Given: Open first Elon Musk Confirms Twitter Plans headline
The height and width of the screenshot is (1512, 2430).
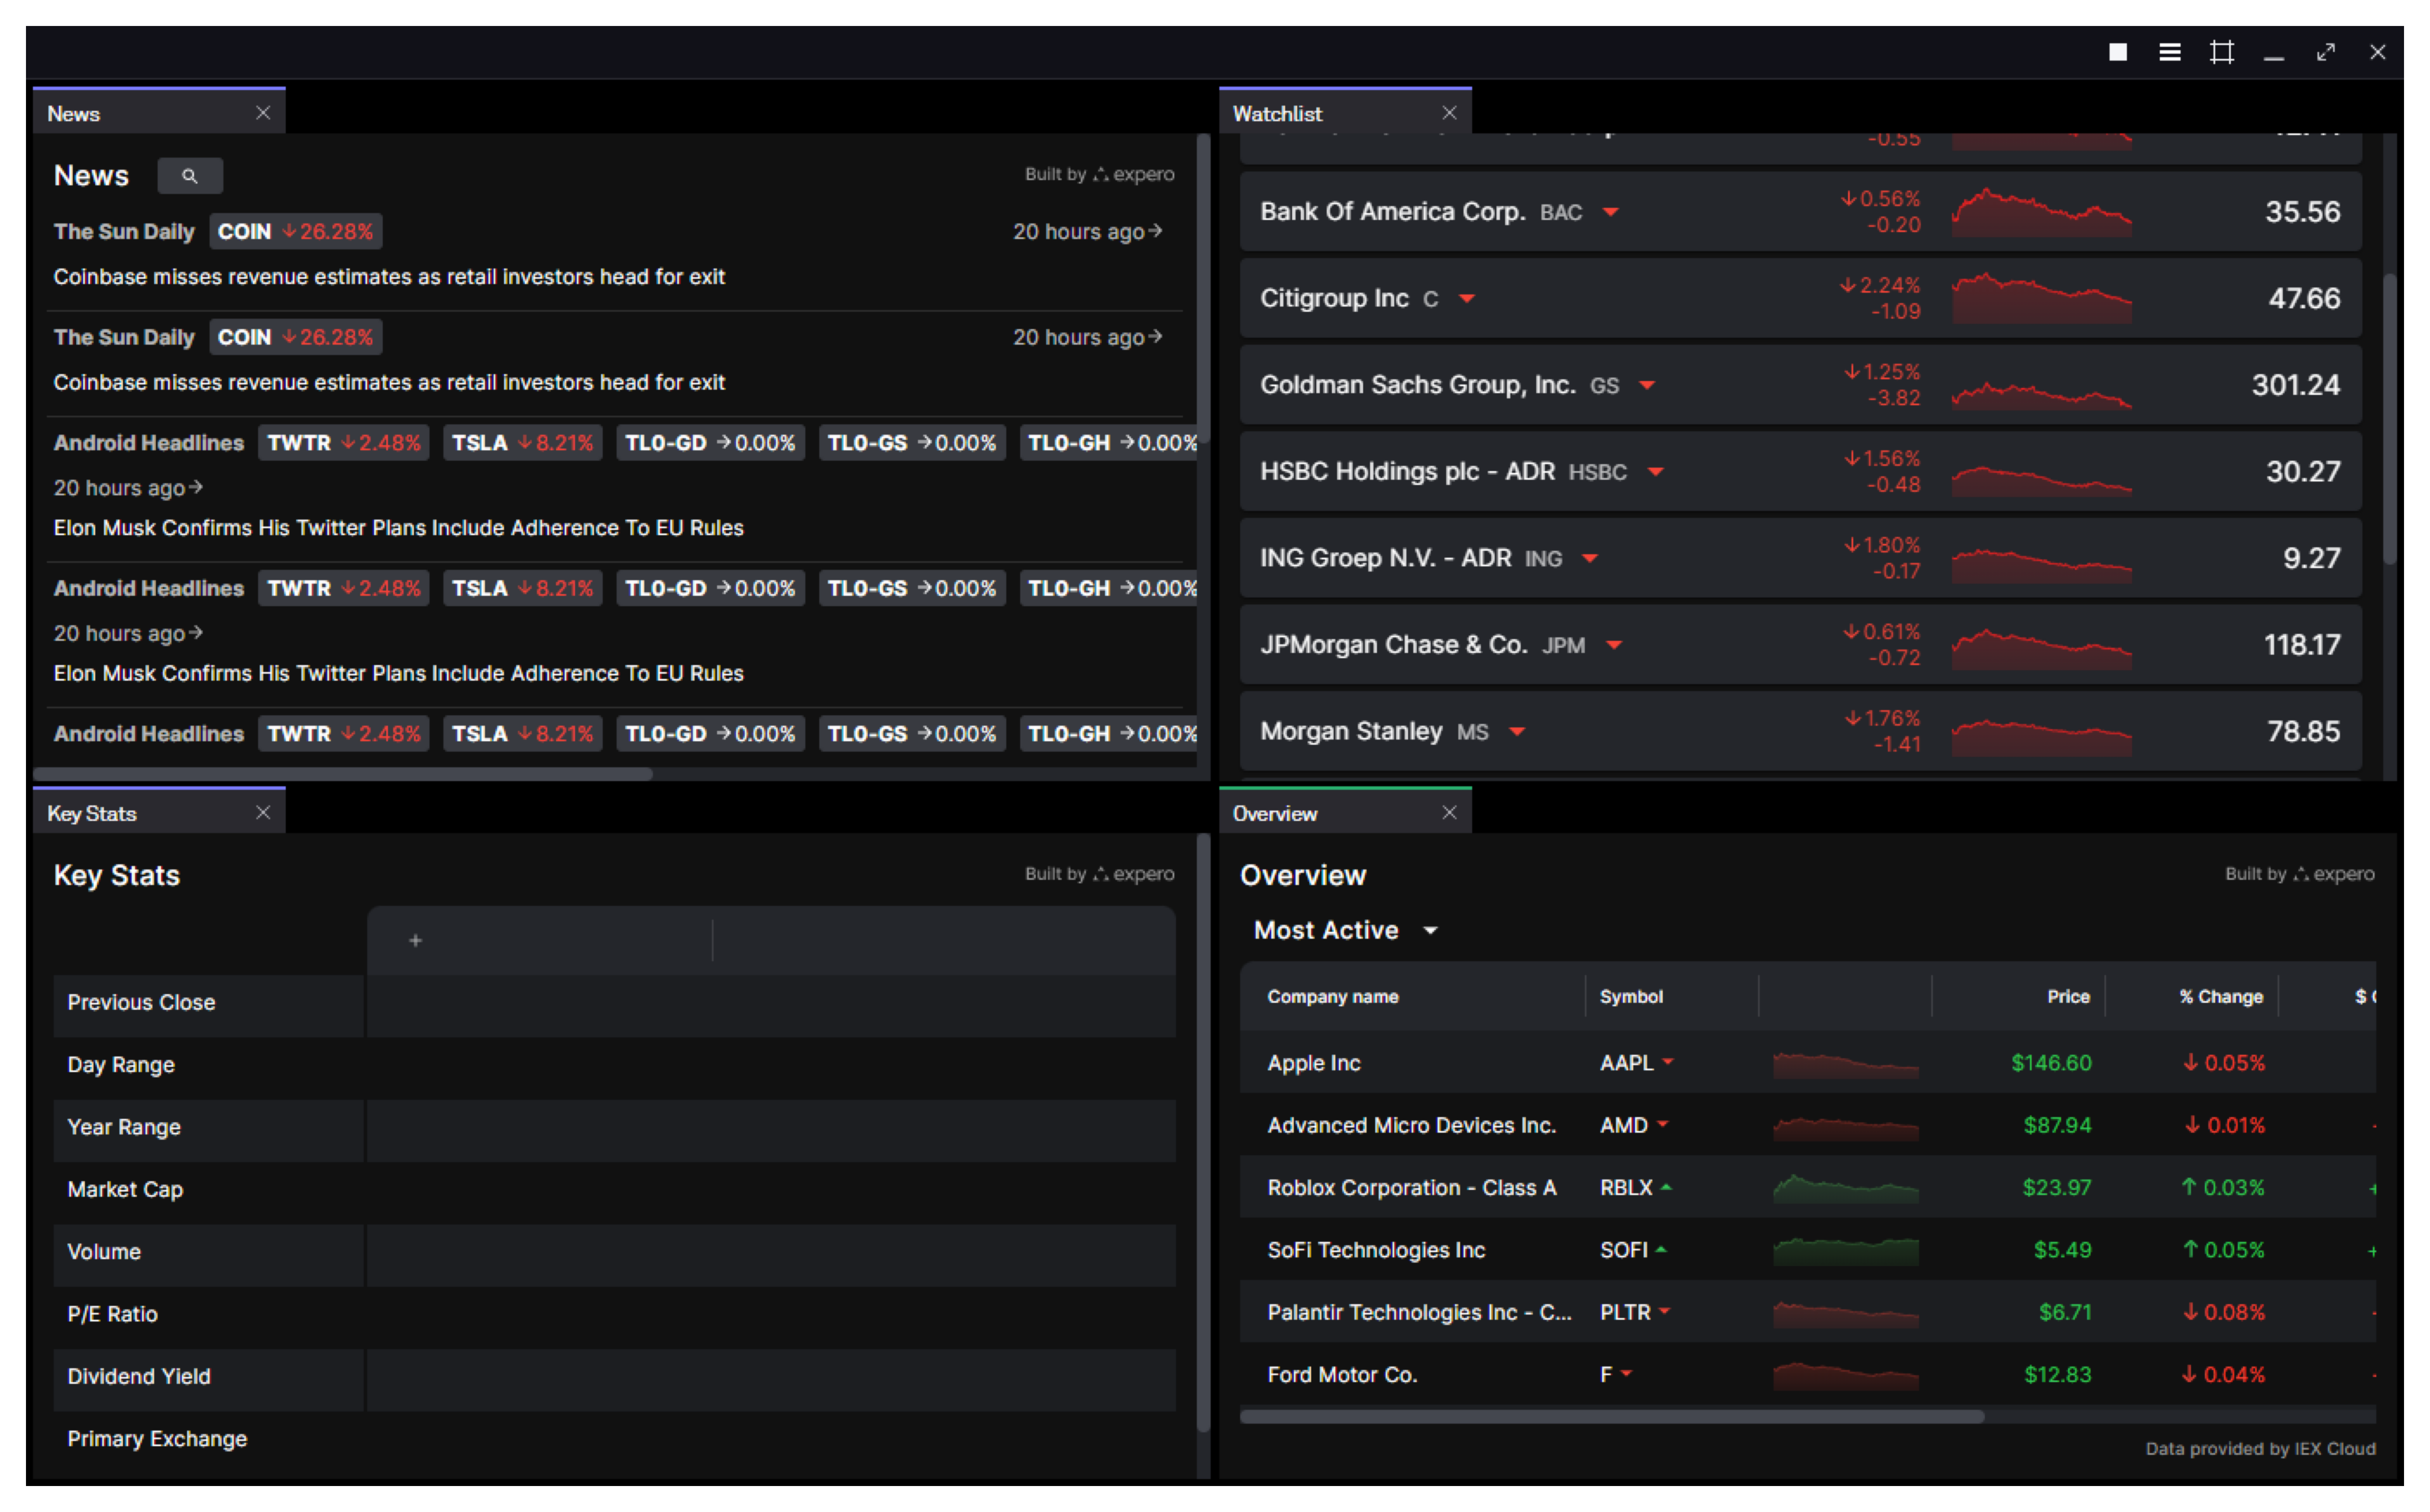Looking at the screenshot, I should pyautogui.click(x=398, y=528).
